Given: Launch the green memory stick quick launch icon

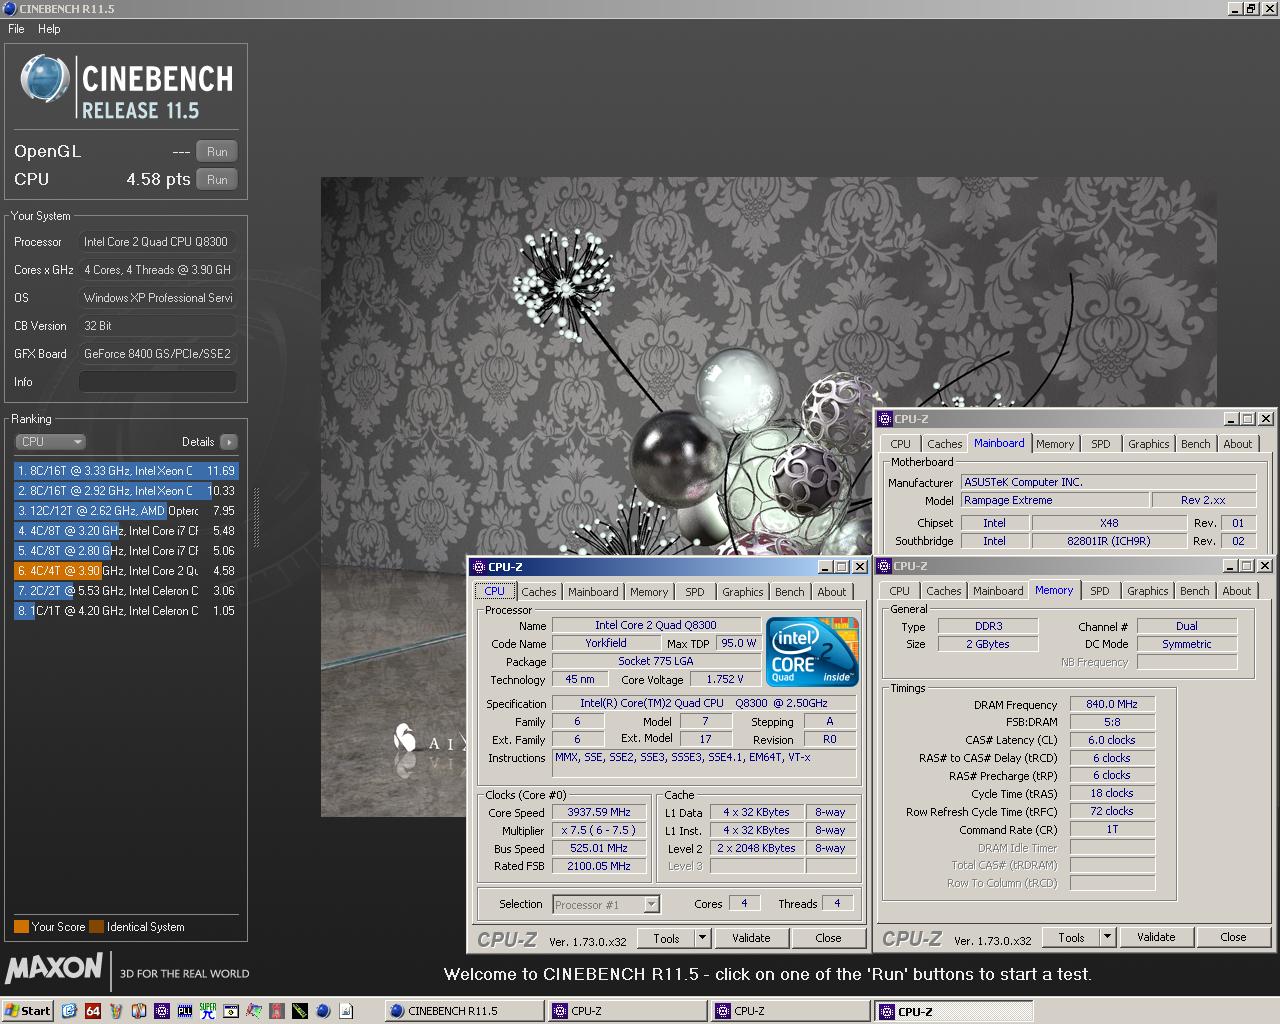Looking at the screenshot, I should click(300, 1011).
